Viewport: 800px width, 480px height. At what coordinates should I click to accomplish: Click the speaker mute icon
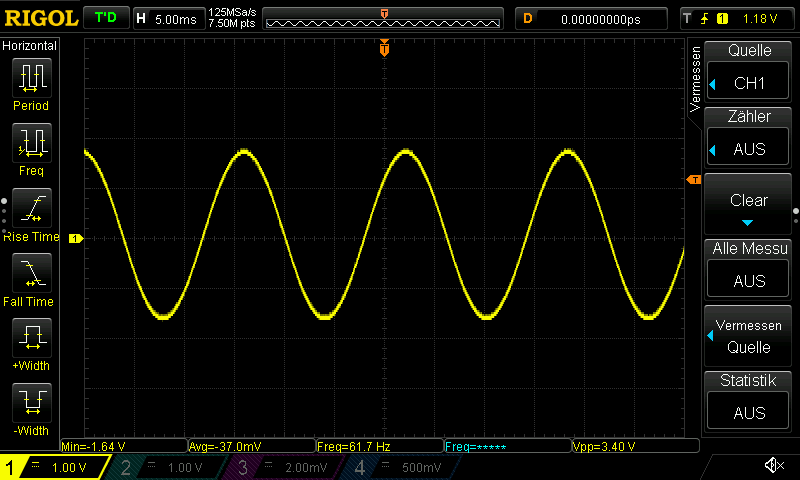(x=773, y=466)
